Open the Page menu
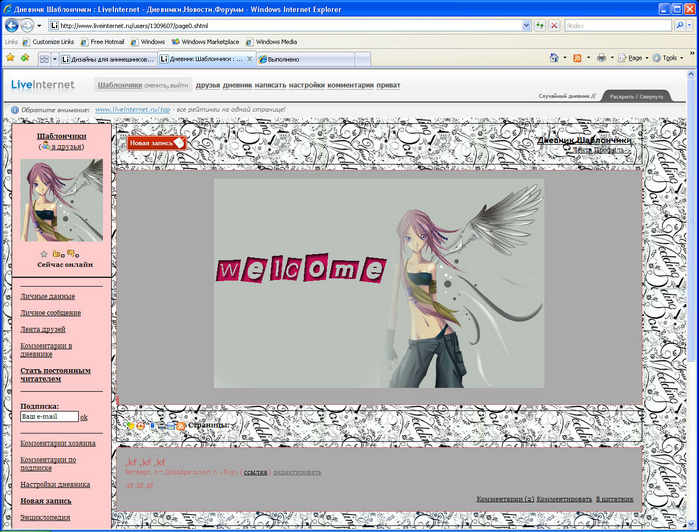 [x=633, y=58]
